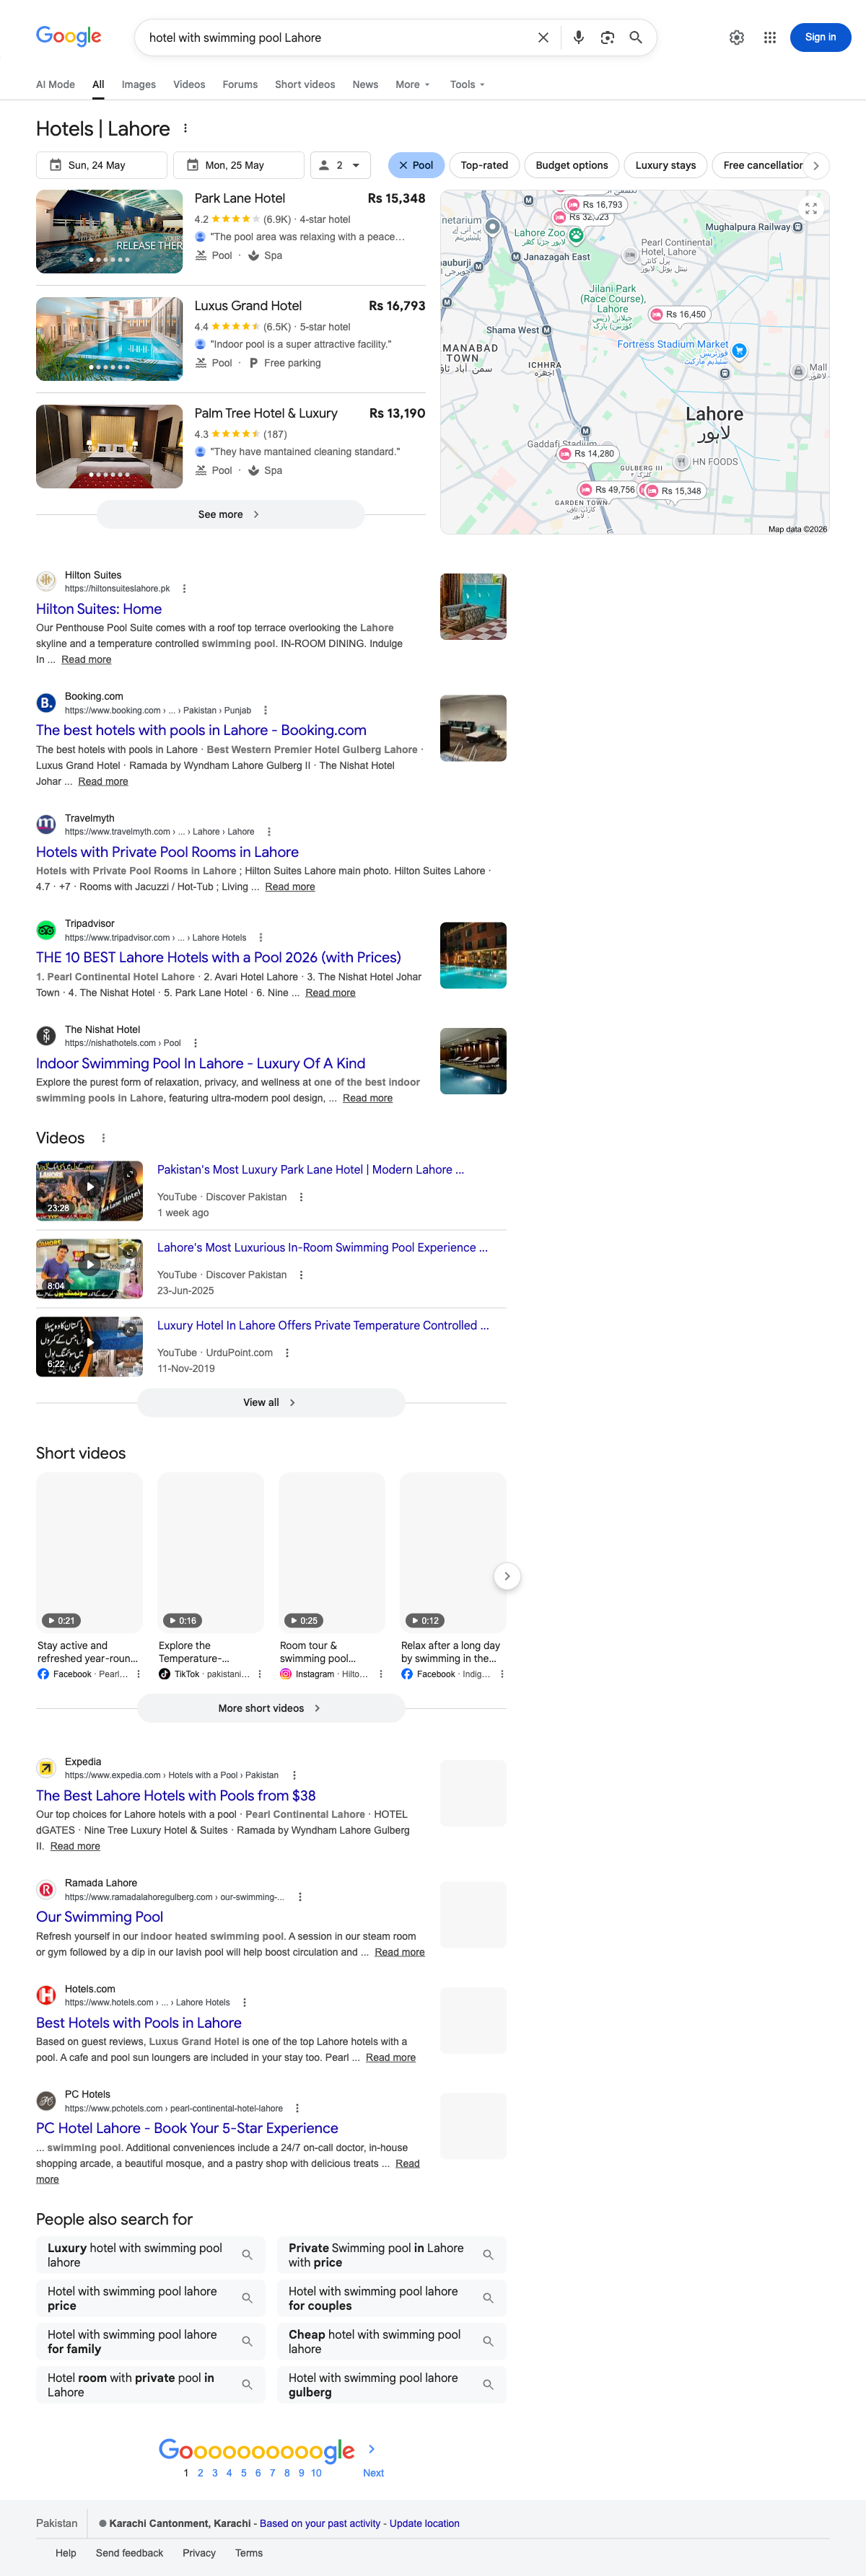Open options for Tripadvisor result

click(260, 938)
